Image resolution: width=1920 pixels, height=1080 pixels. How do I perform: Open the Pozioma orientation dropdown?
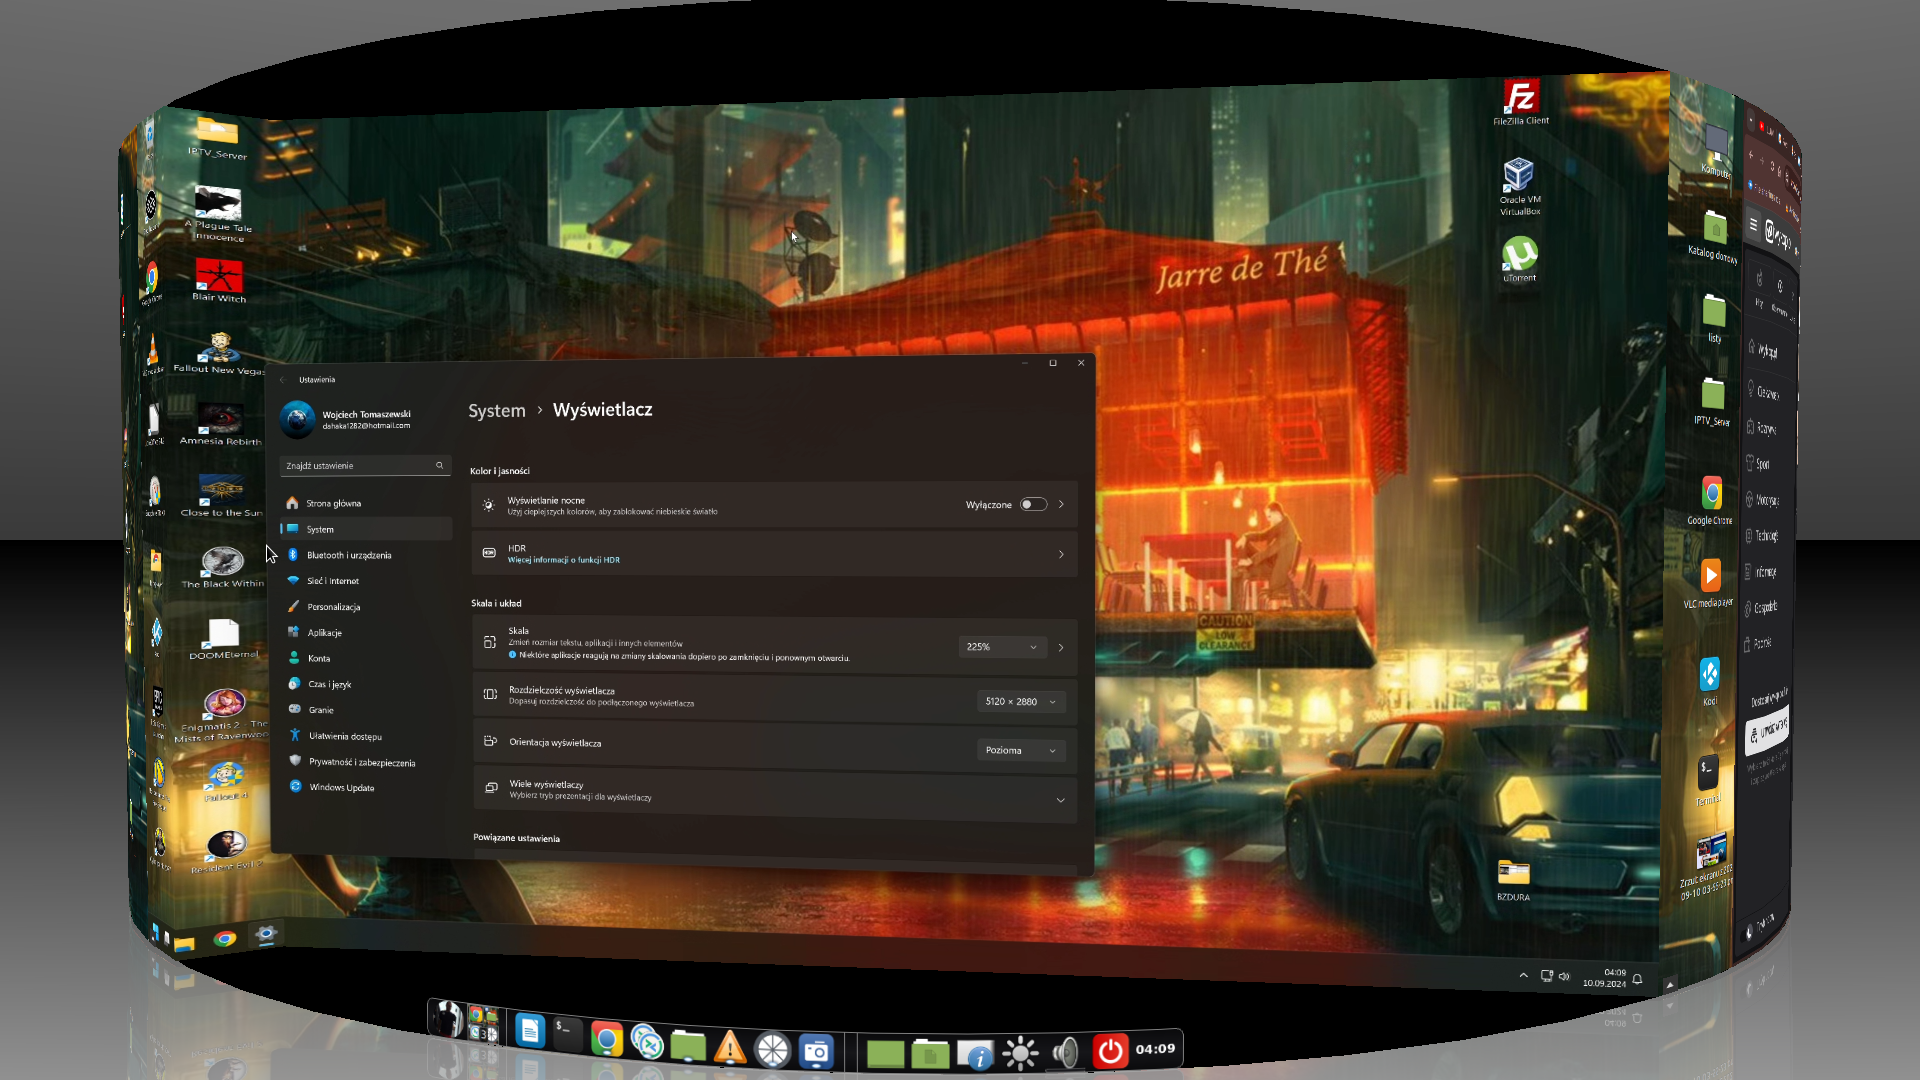click(x=1020, y=751)
